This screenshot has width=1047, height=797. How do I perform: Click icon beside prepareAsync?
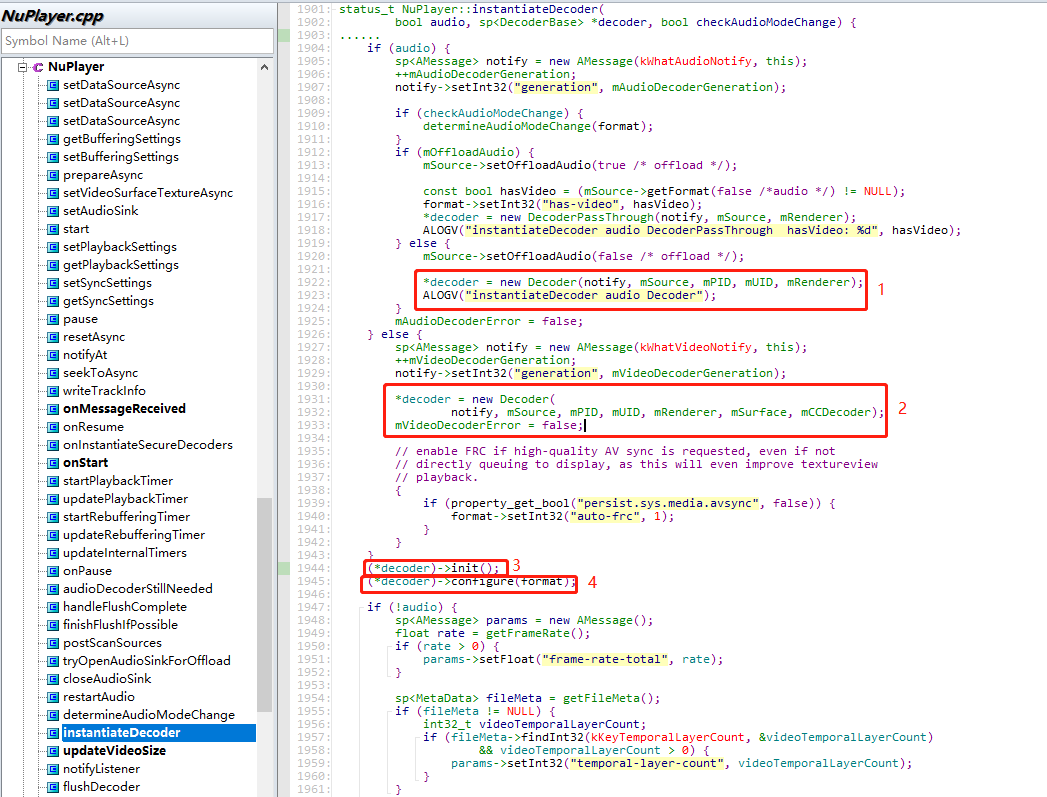click(x=53, y=175)
